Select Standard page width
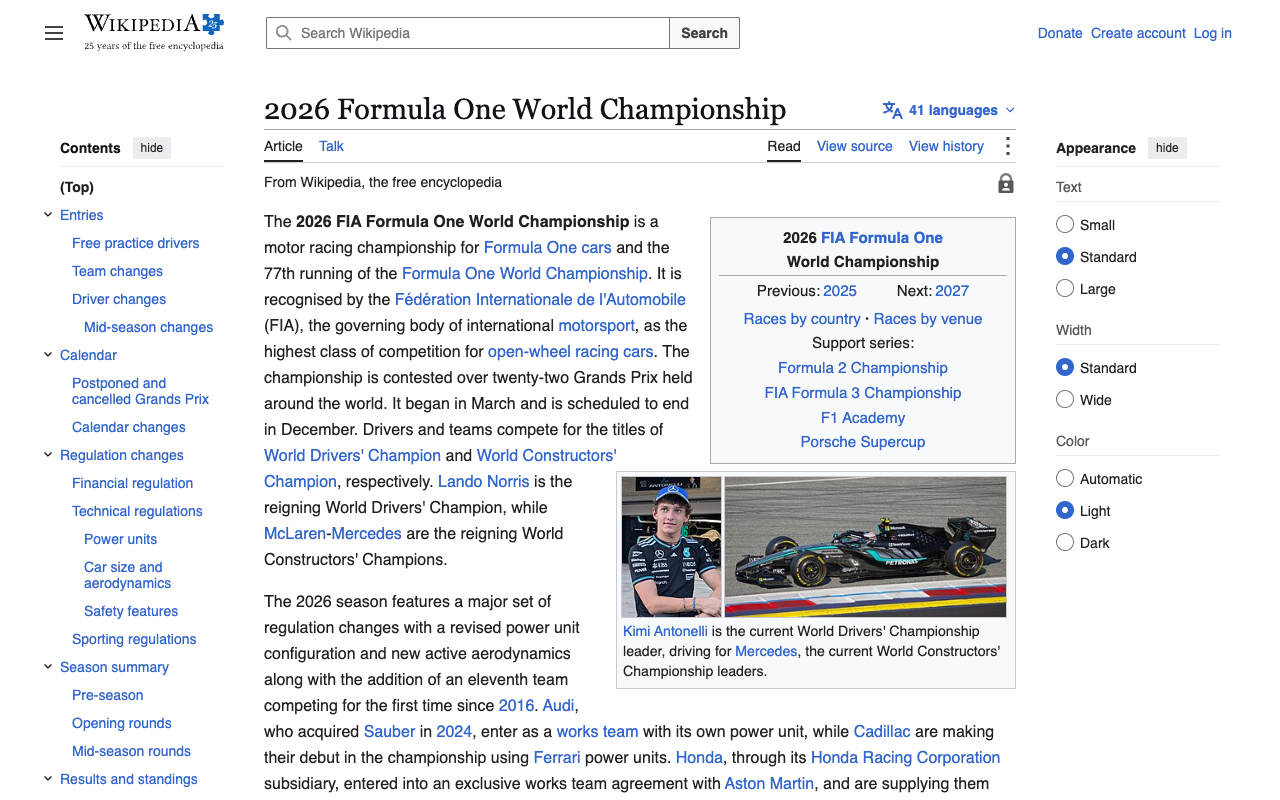This screenshot has height=800, width=1280. pyautogui.click(x=1065, y=368)
